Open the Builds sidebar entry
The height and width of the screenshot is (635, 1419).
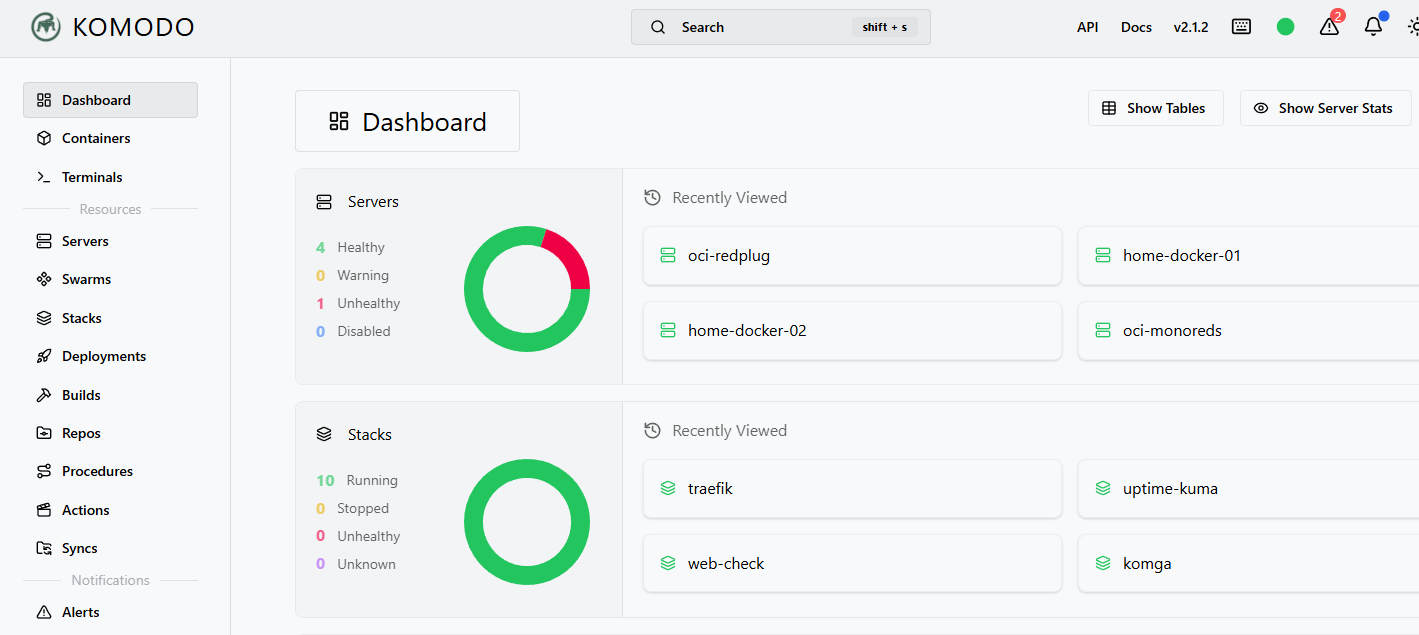click(110, 395)
